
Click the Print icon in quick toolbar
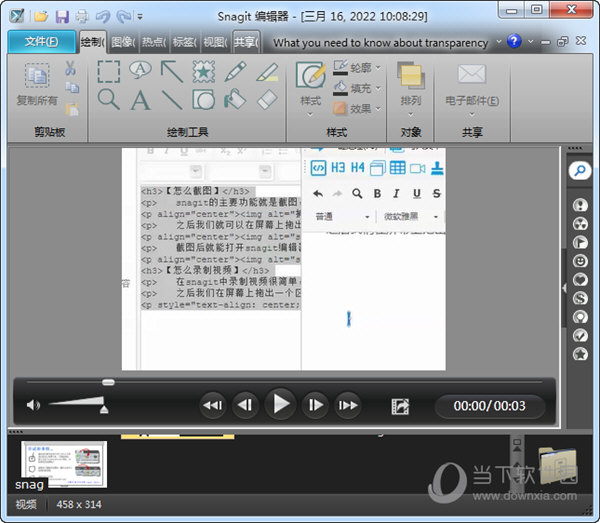[82, 16]
